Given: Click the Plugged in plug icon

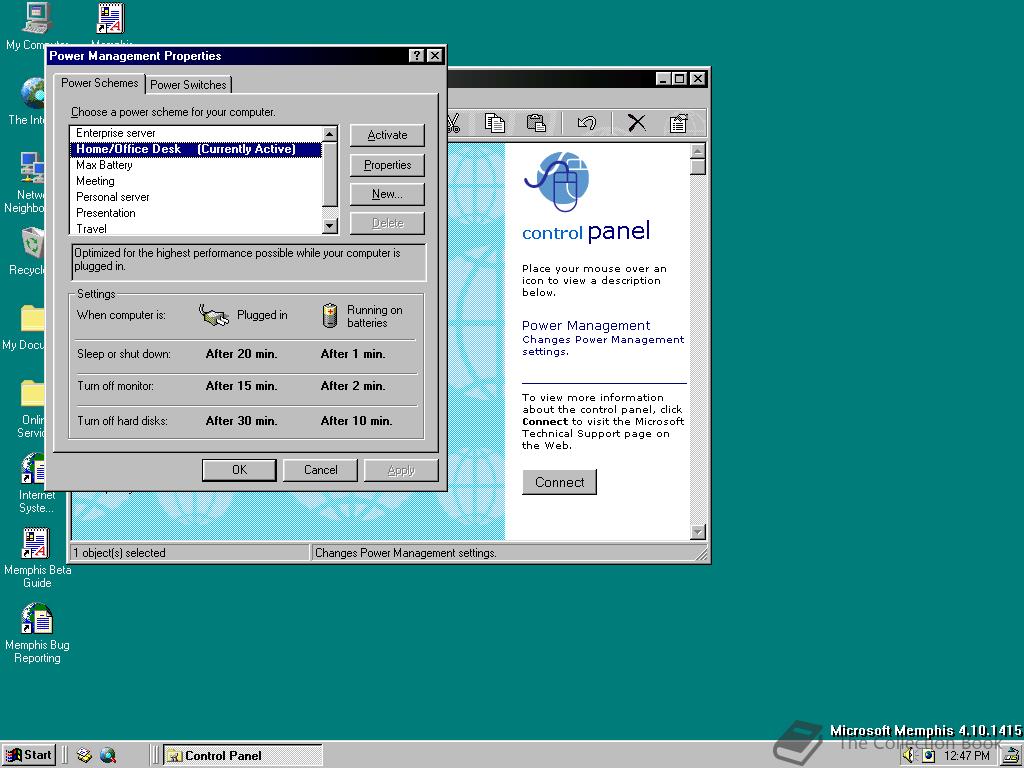Looking at the screenshot, I should (x=214, y=315).
